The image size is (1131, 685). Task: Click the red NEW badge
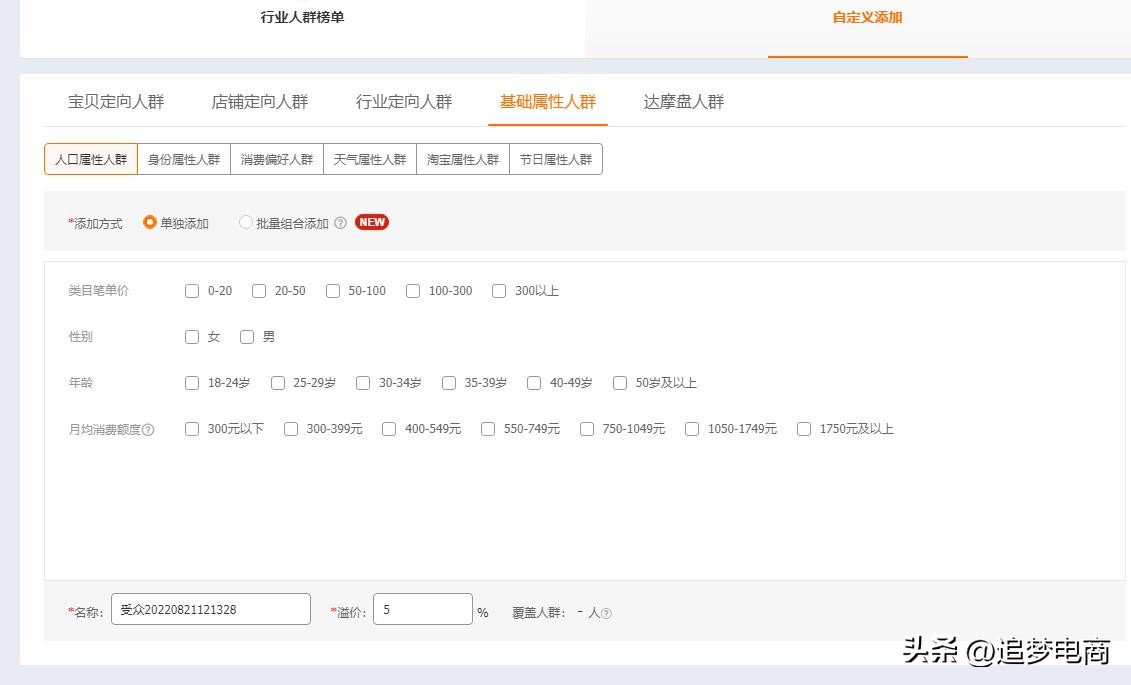tap(371, 222)
